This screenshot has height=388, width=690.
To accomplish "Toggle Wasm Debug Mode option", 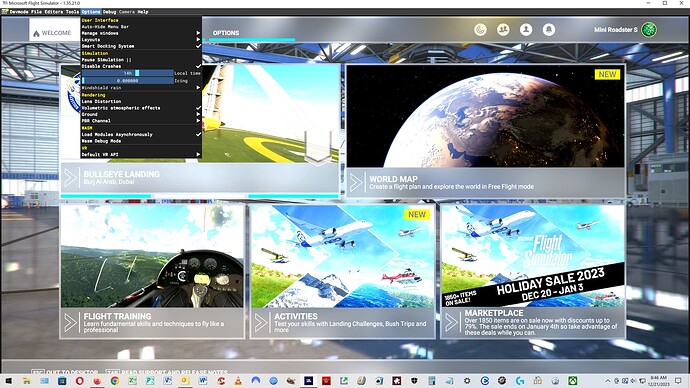I will [x=141, y=141].
